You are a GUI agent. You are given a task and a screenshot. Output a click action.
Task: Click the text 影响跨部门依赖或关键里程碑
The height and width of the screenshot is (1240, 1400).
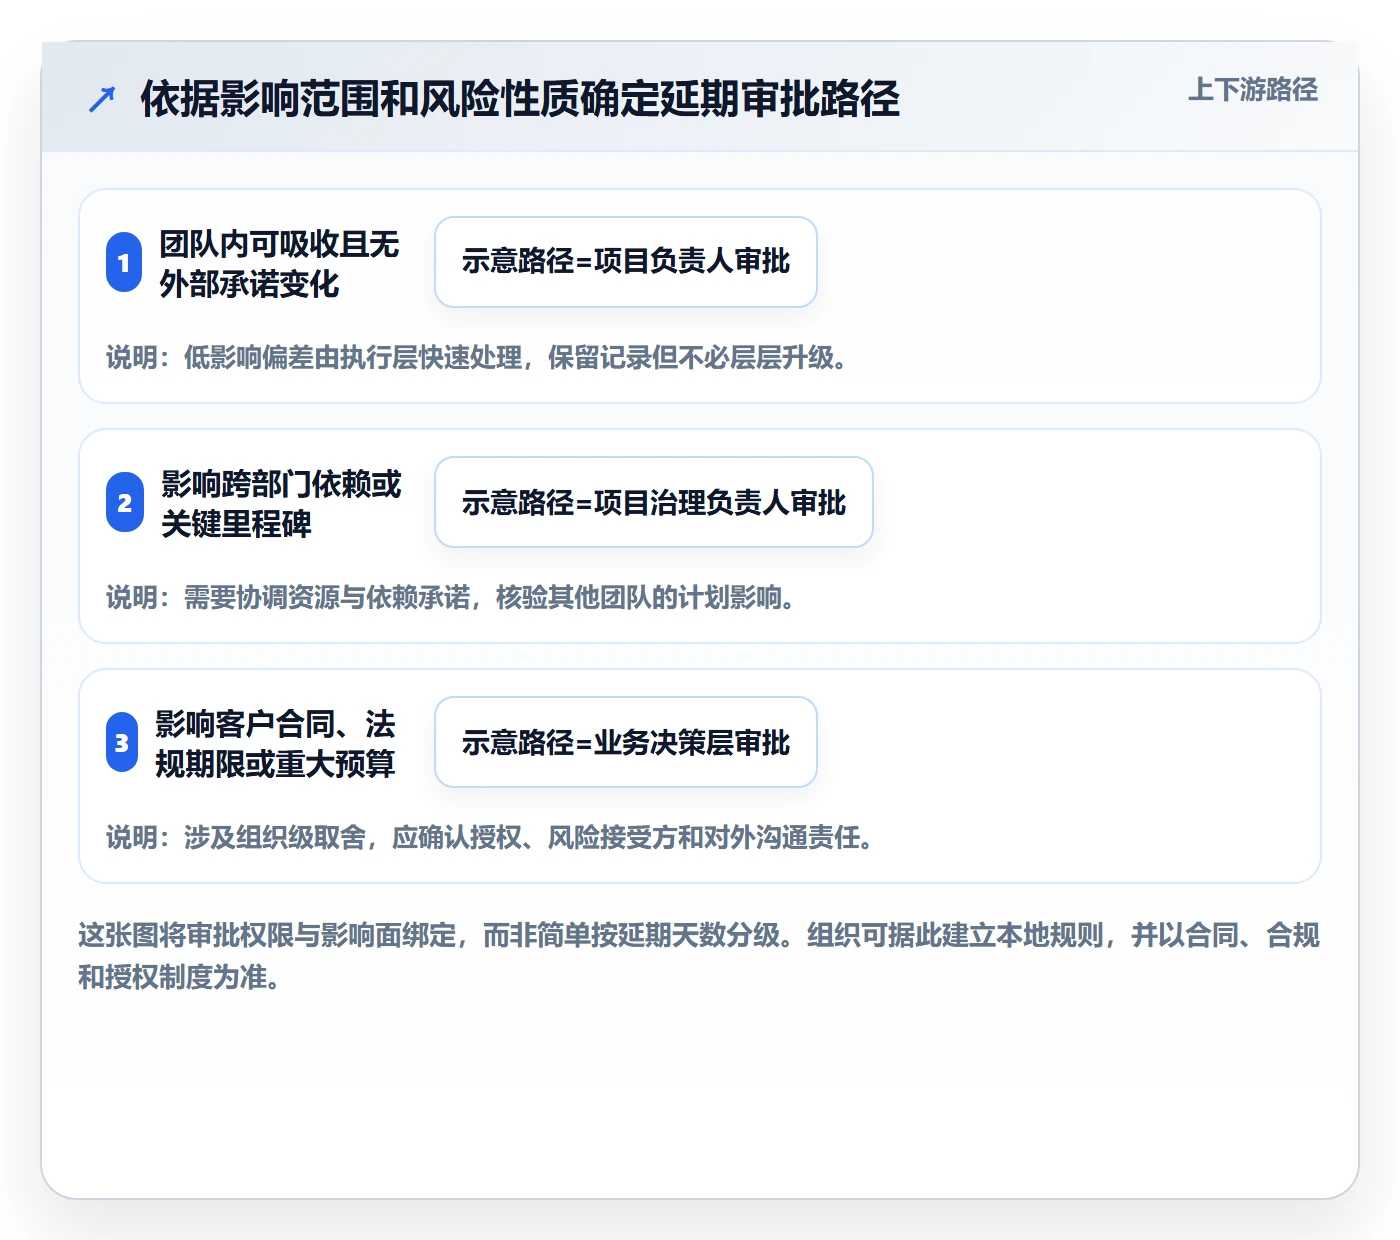coord(280,503)
